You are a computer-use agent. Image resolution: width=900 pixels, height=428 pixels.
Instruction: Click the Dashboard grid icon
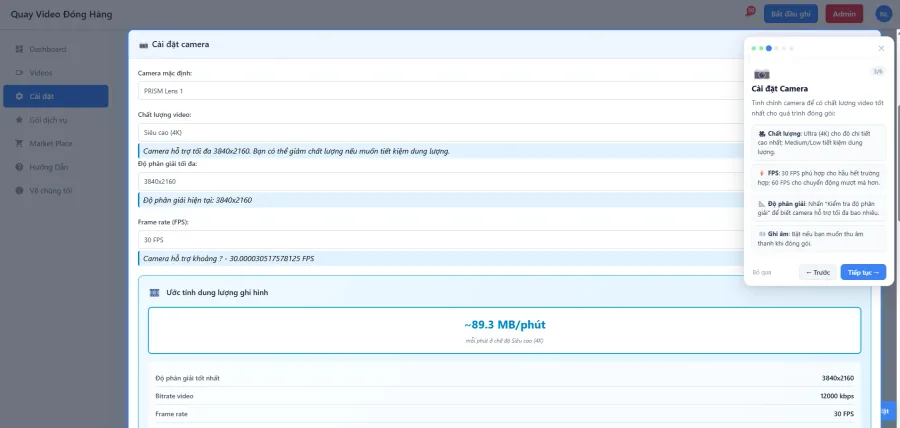(x=19, y=49)
